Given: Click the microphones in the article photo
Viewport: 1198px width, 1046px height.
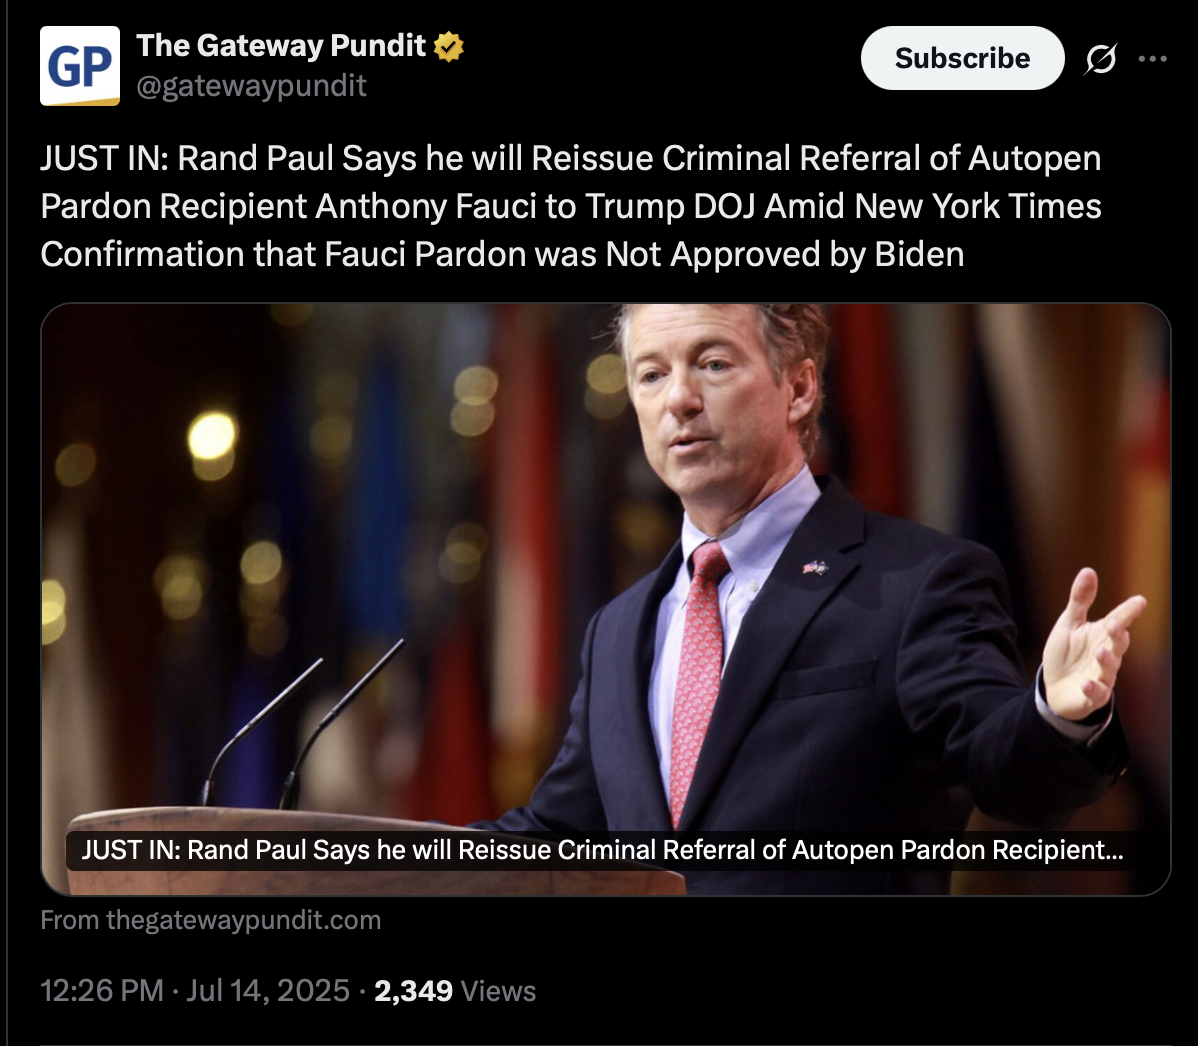Looking at the screenshot, I should [304, 723].
